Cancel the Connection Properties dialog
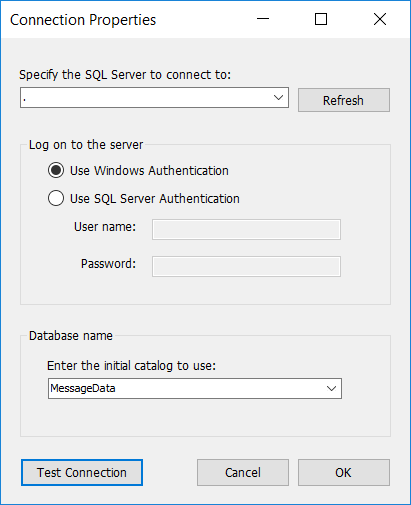 [243, 473]
